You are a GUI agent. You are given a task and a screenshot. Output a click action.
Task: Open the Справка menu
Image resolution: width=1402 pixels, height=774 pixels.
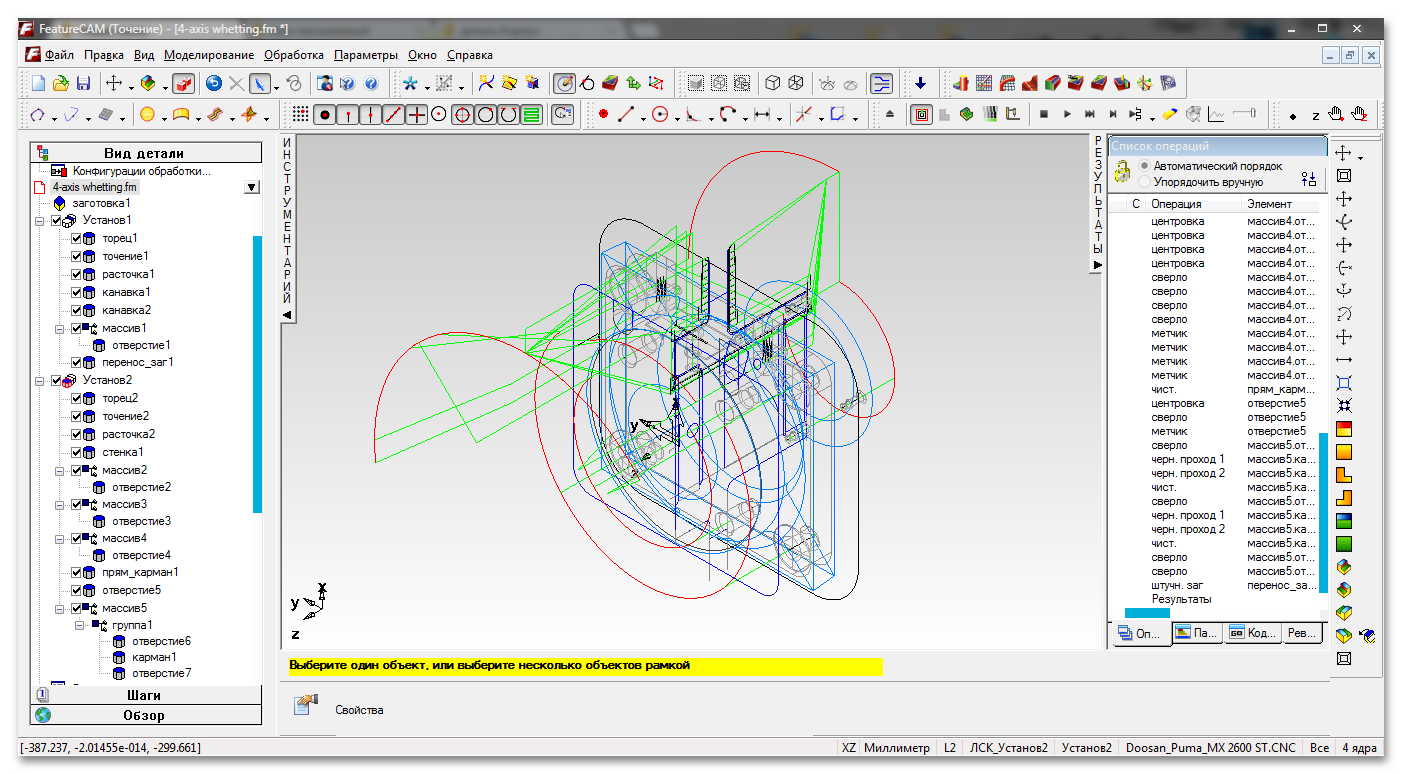click(470, 55)
